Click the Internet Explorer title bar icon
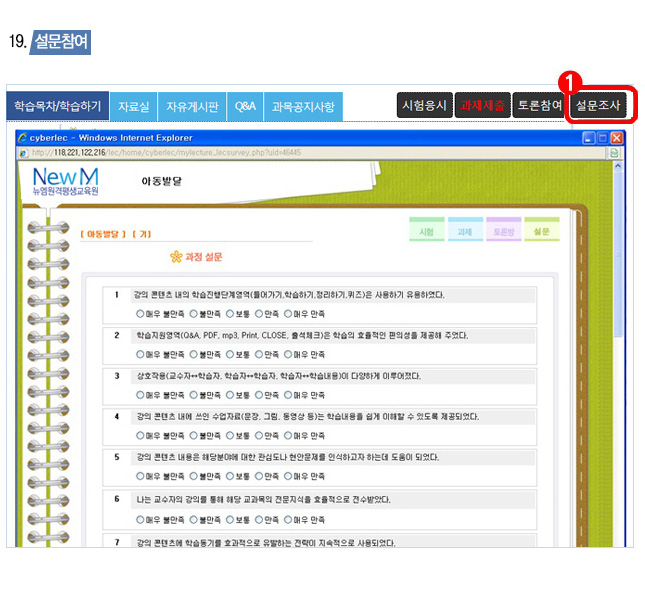The image size is (645, 590). (23, 137)
